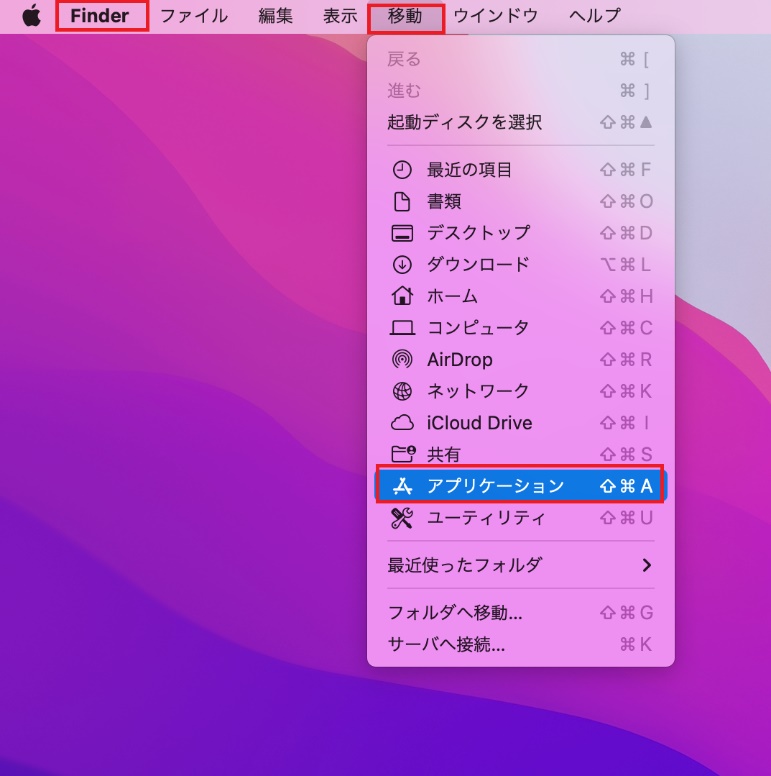Click the chevron arrow for 最近使ったフォルダ
This screenshot has height=776, width=771.
[x=646, y=565]
